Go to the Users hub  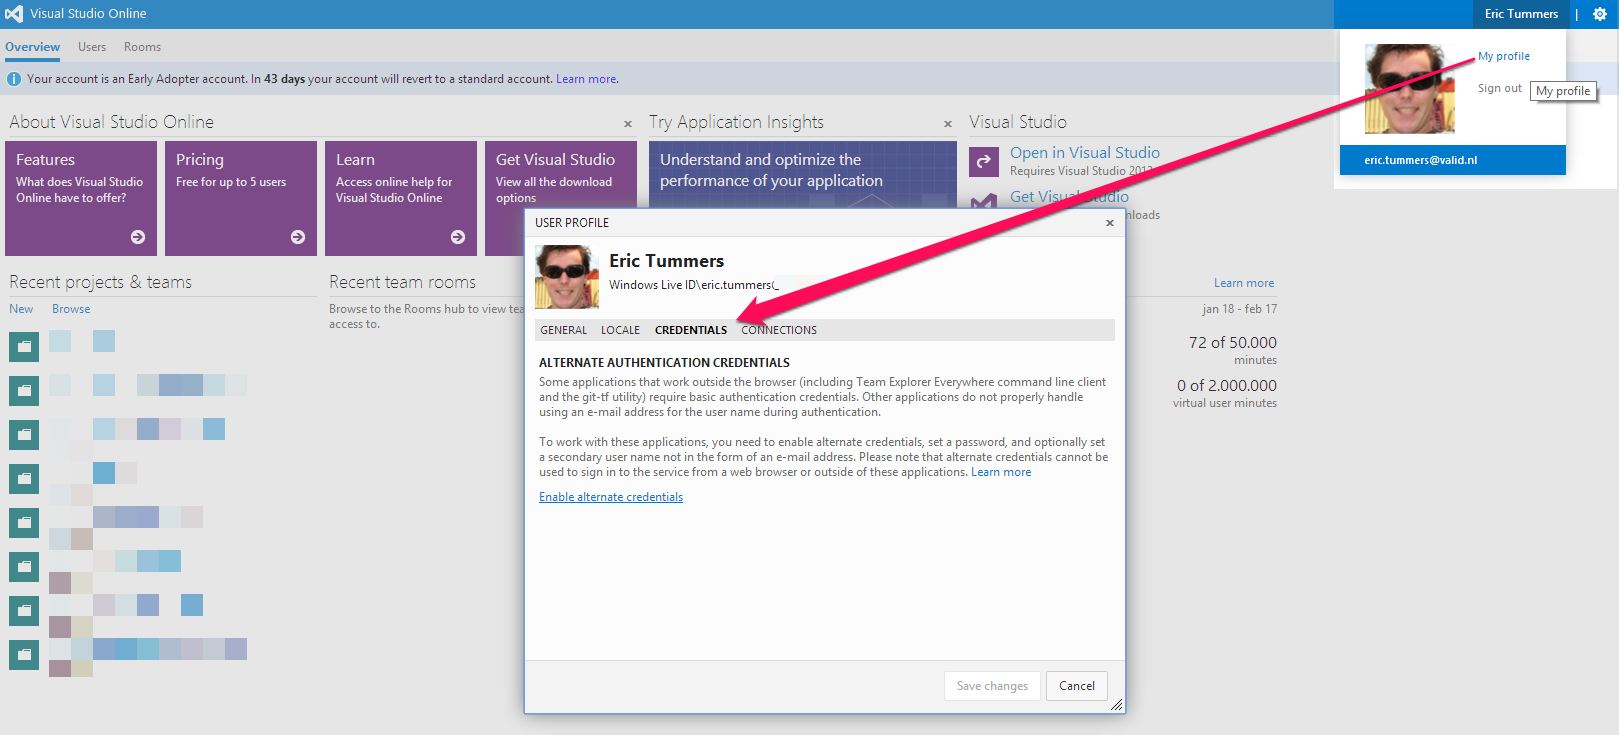tap(92, 47)
